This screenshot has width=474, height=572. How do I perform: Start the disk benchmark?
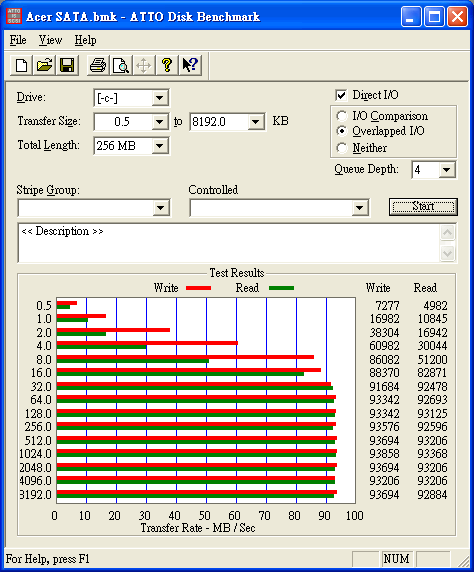(423, 207)
